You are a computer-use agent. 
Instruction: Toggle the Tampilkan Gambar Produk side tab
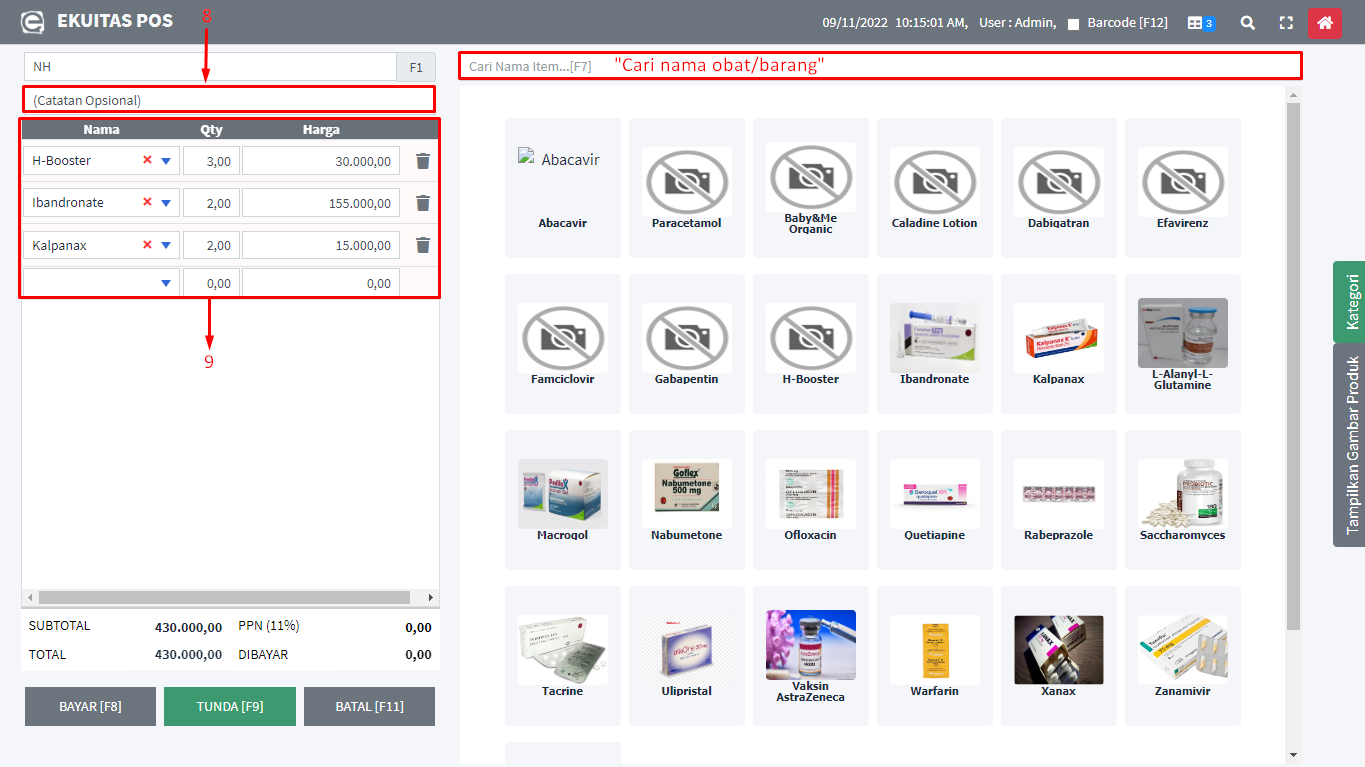[1350, 445]
